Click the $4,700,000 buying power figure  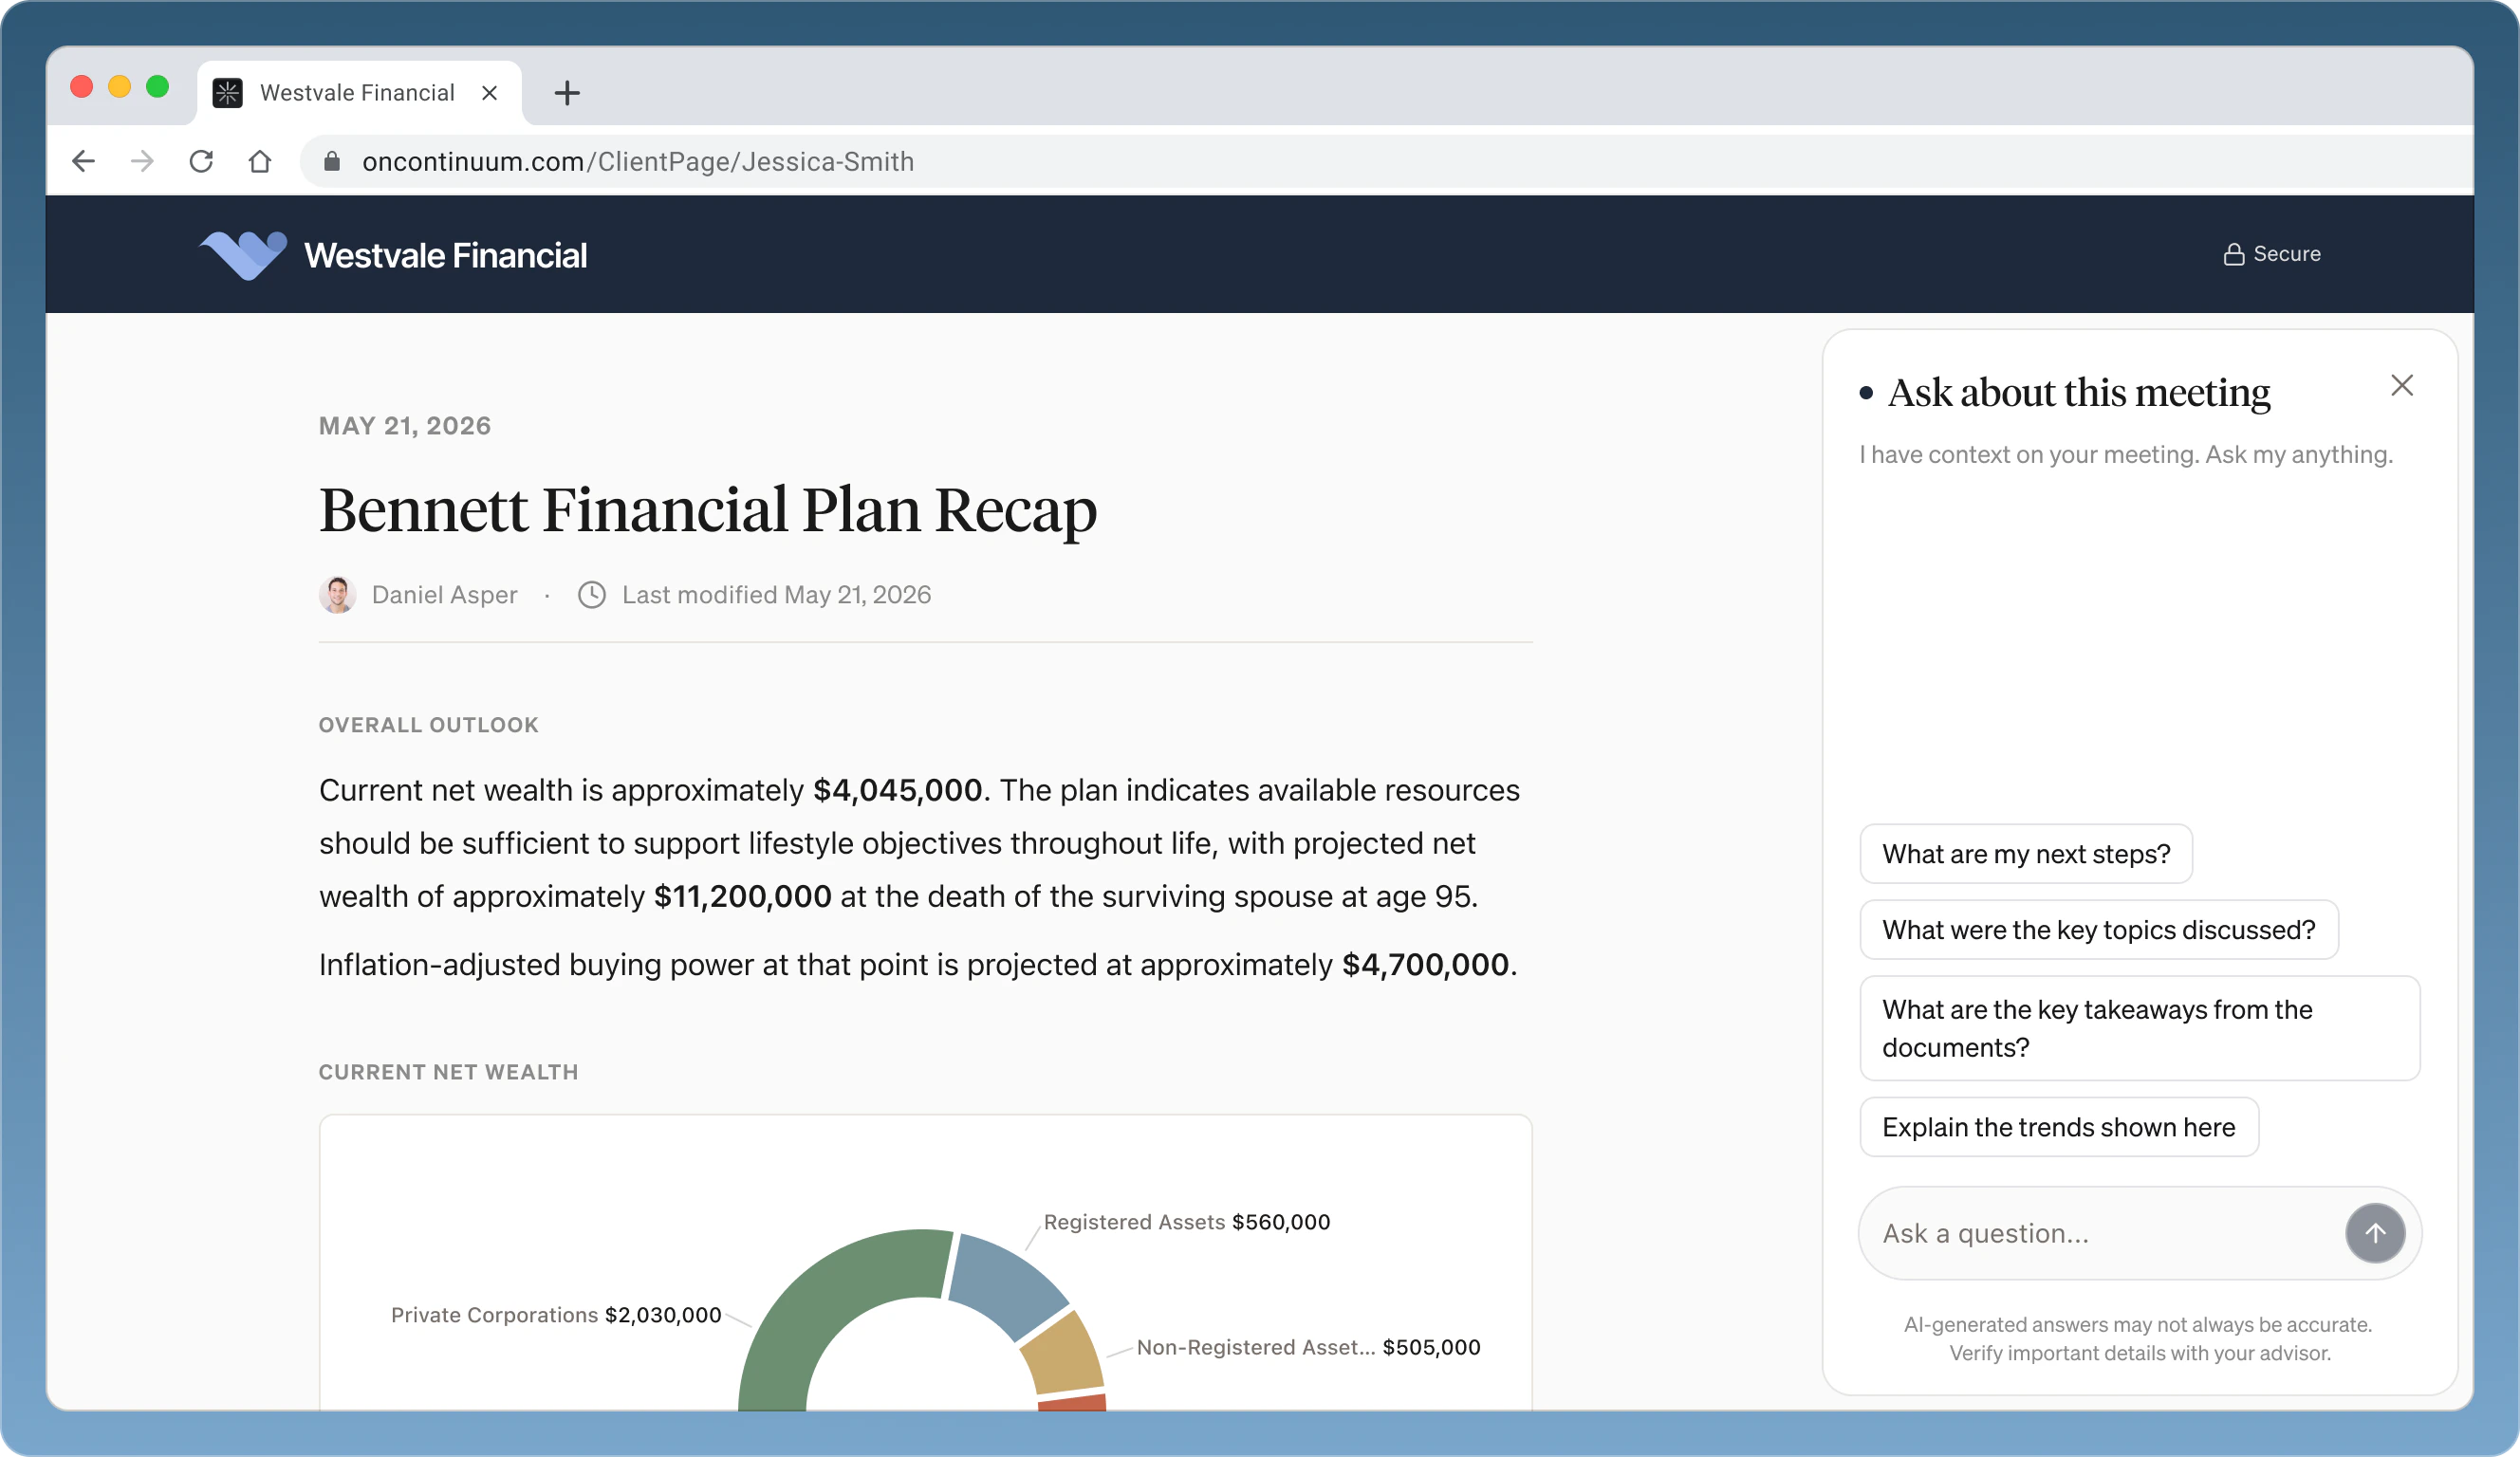click(1425, 964)
